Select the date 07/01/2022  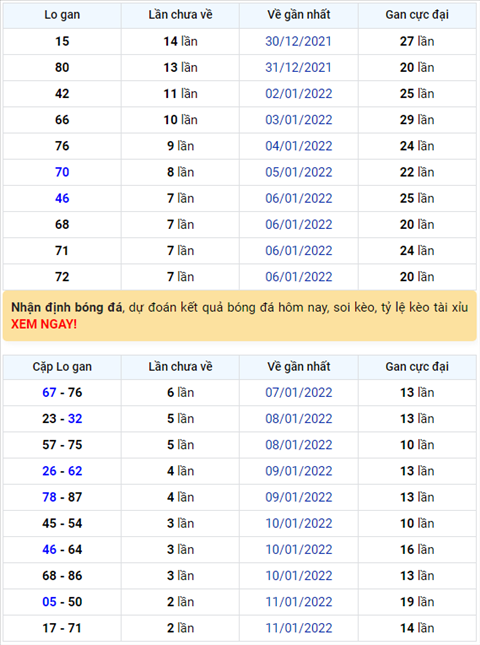tap(299, 392)
